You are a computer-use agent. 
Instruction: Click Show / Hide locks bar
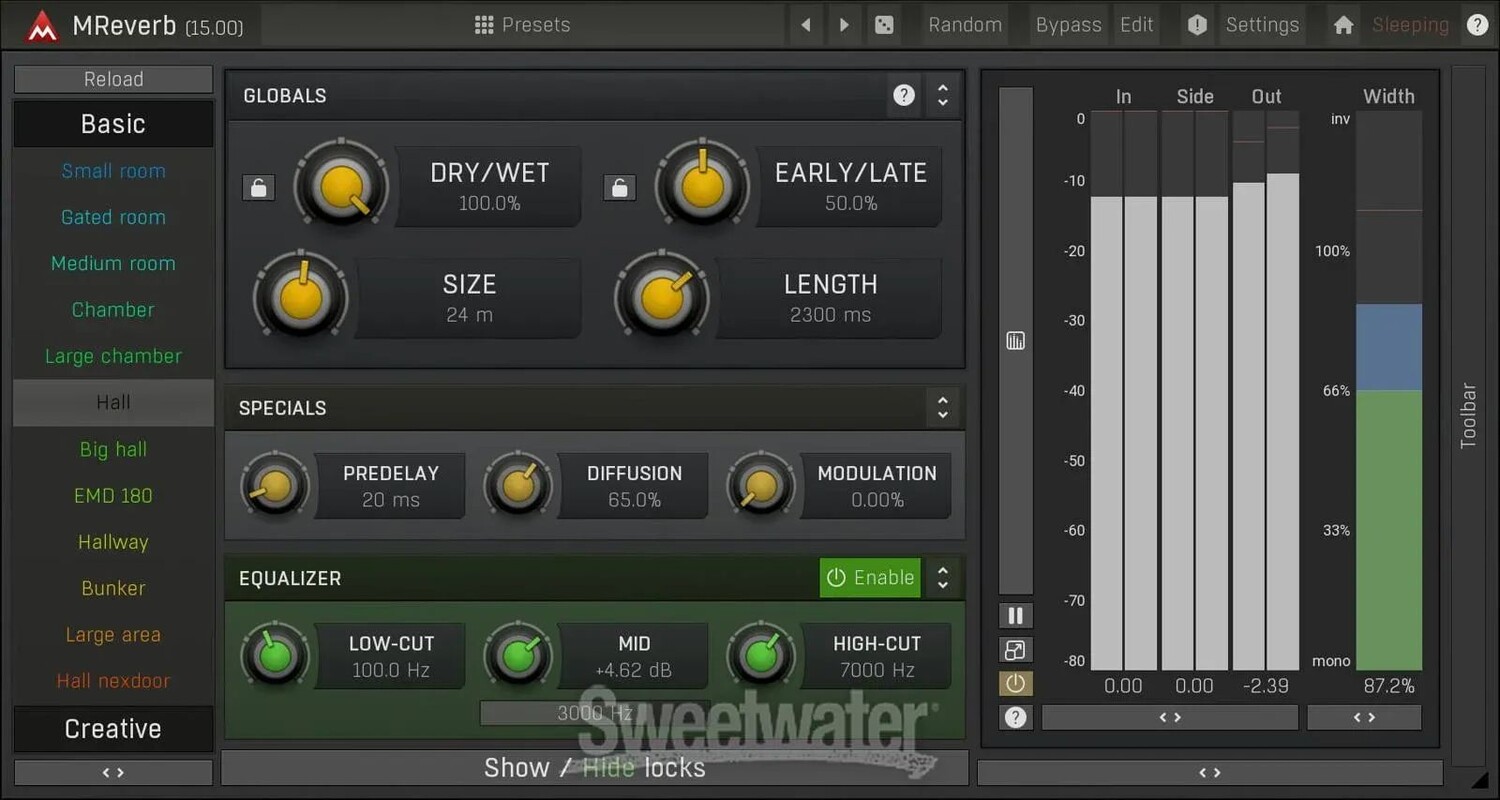595,768
